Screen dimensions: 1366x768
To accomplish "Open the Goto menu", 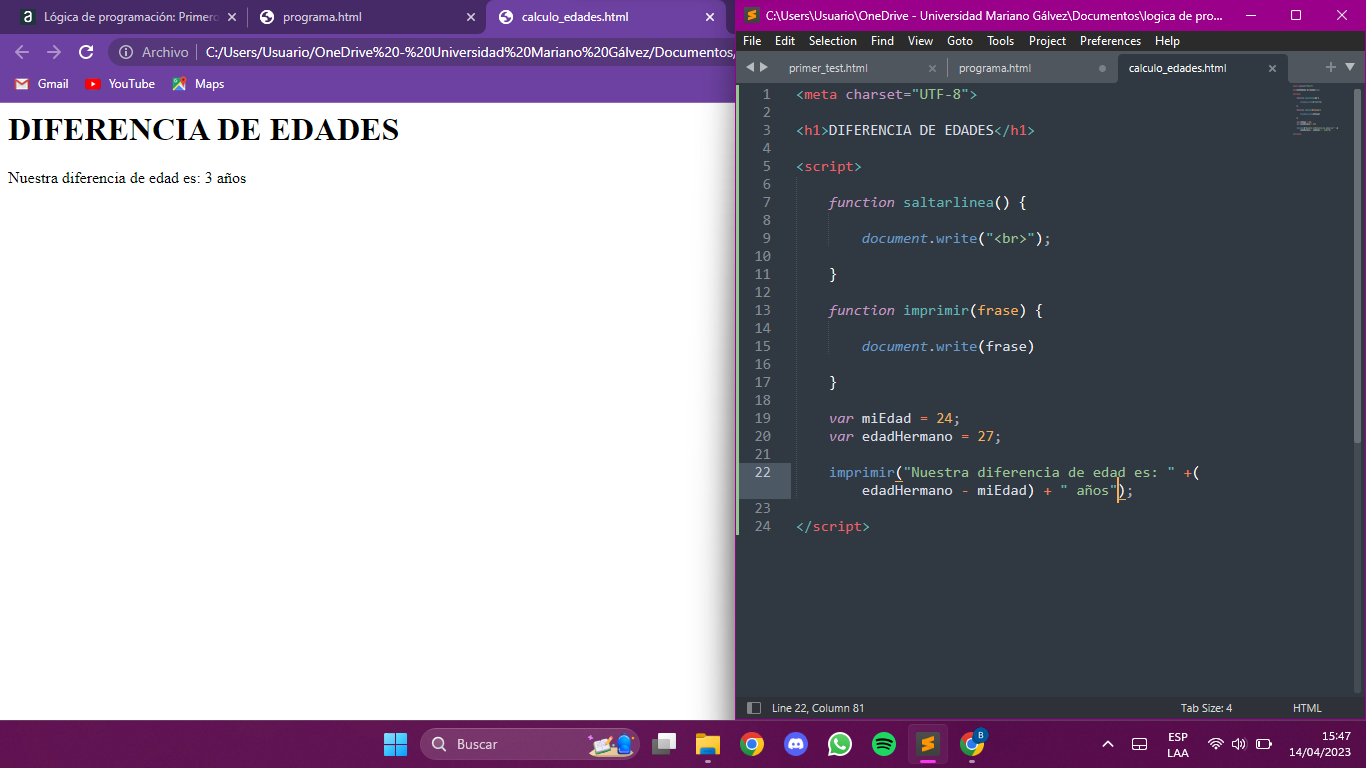I will (x=960, y=41).
